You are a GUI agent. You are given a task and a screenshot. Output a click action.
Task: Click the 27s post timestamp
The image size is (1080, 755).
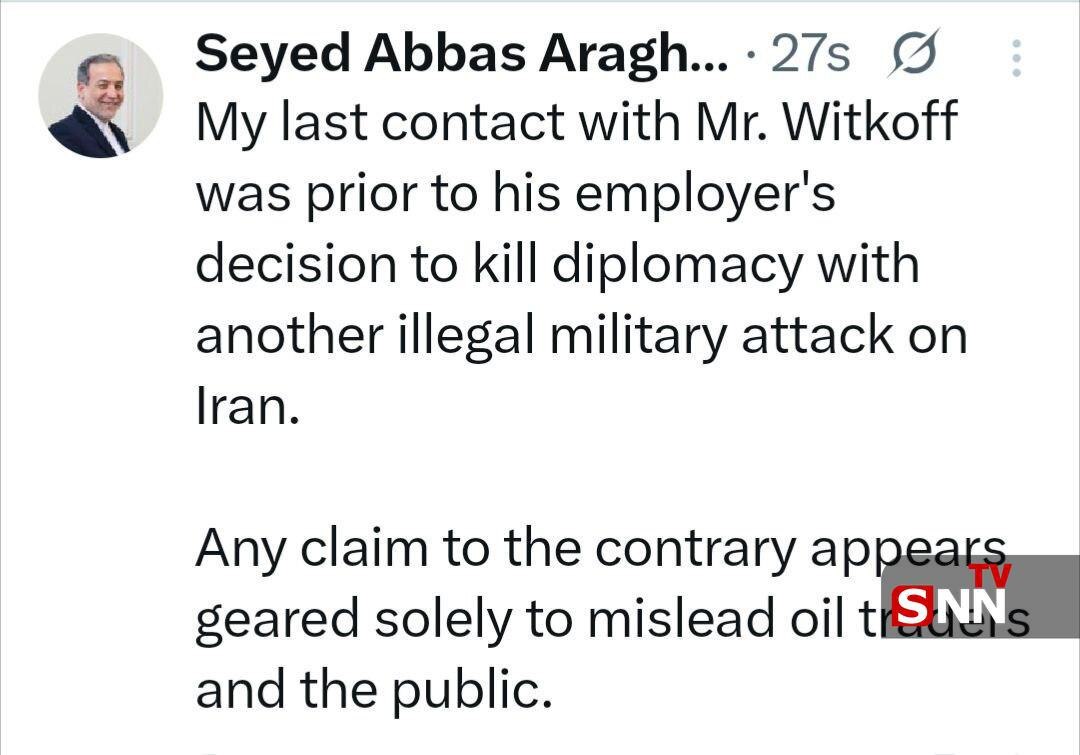pyautogui.click(x=810, y=54)
